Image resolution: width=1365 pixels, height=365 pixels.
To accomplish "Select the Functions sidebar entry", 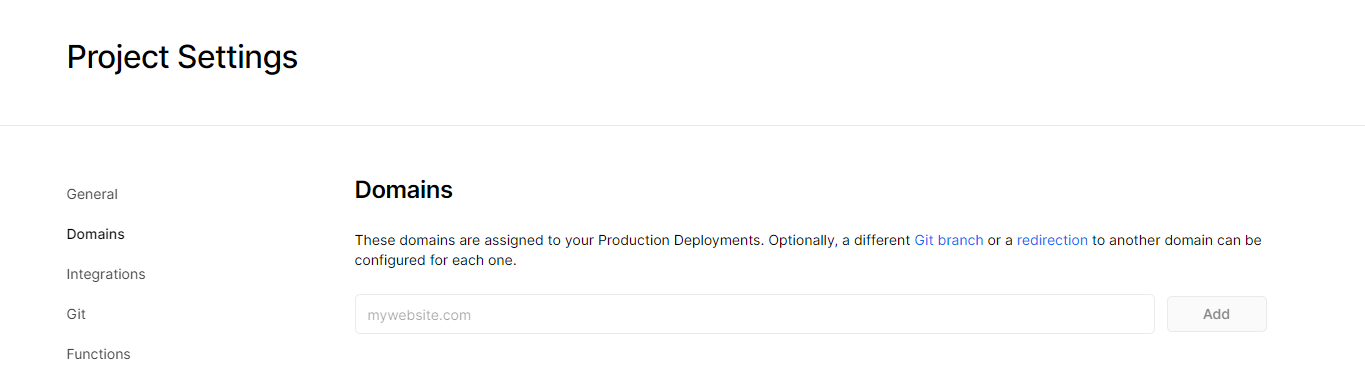I will click(x=98, y=354).
